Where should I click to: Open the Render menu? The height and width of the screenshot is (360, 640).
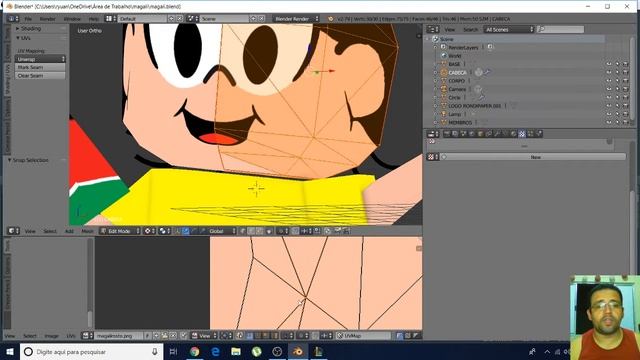pos(47,19)
